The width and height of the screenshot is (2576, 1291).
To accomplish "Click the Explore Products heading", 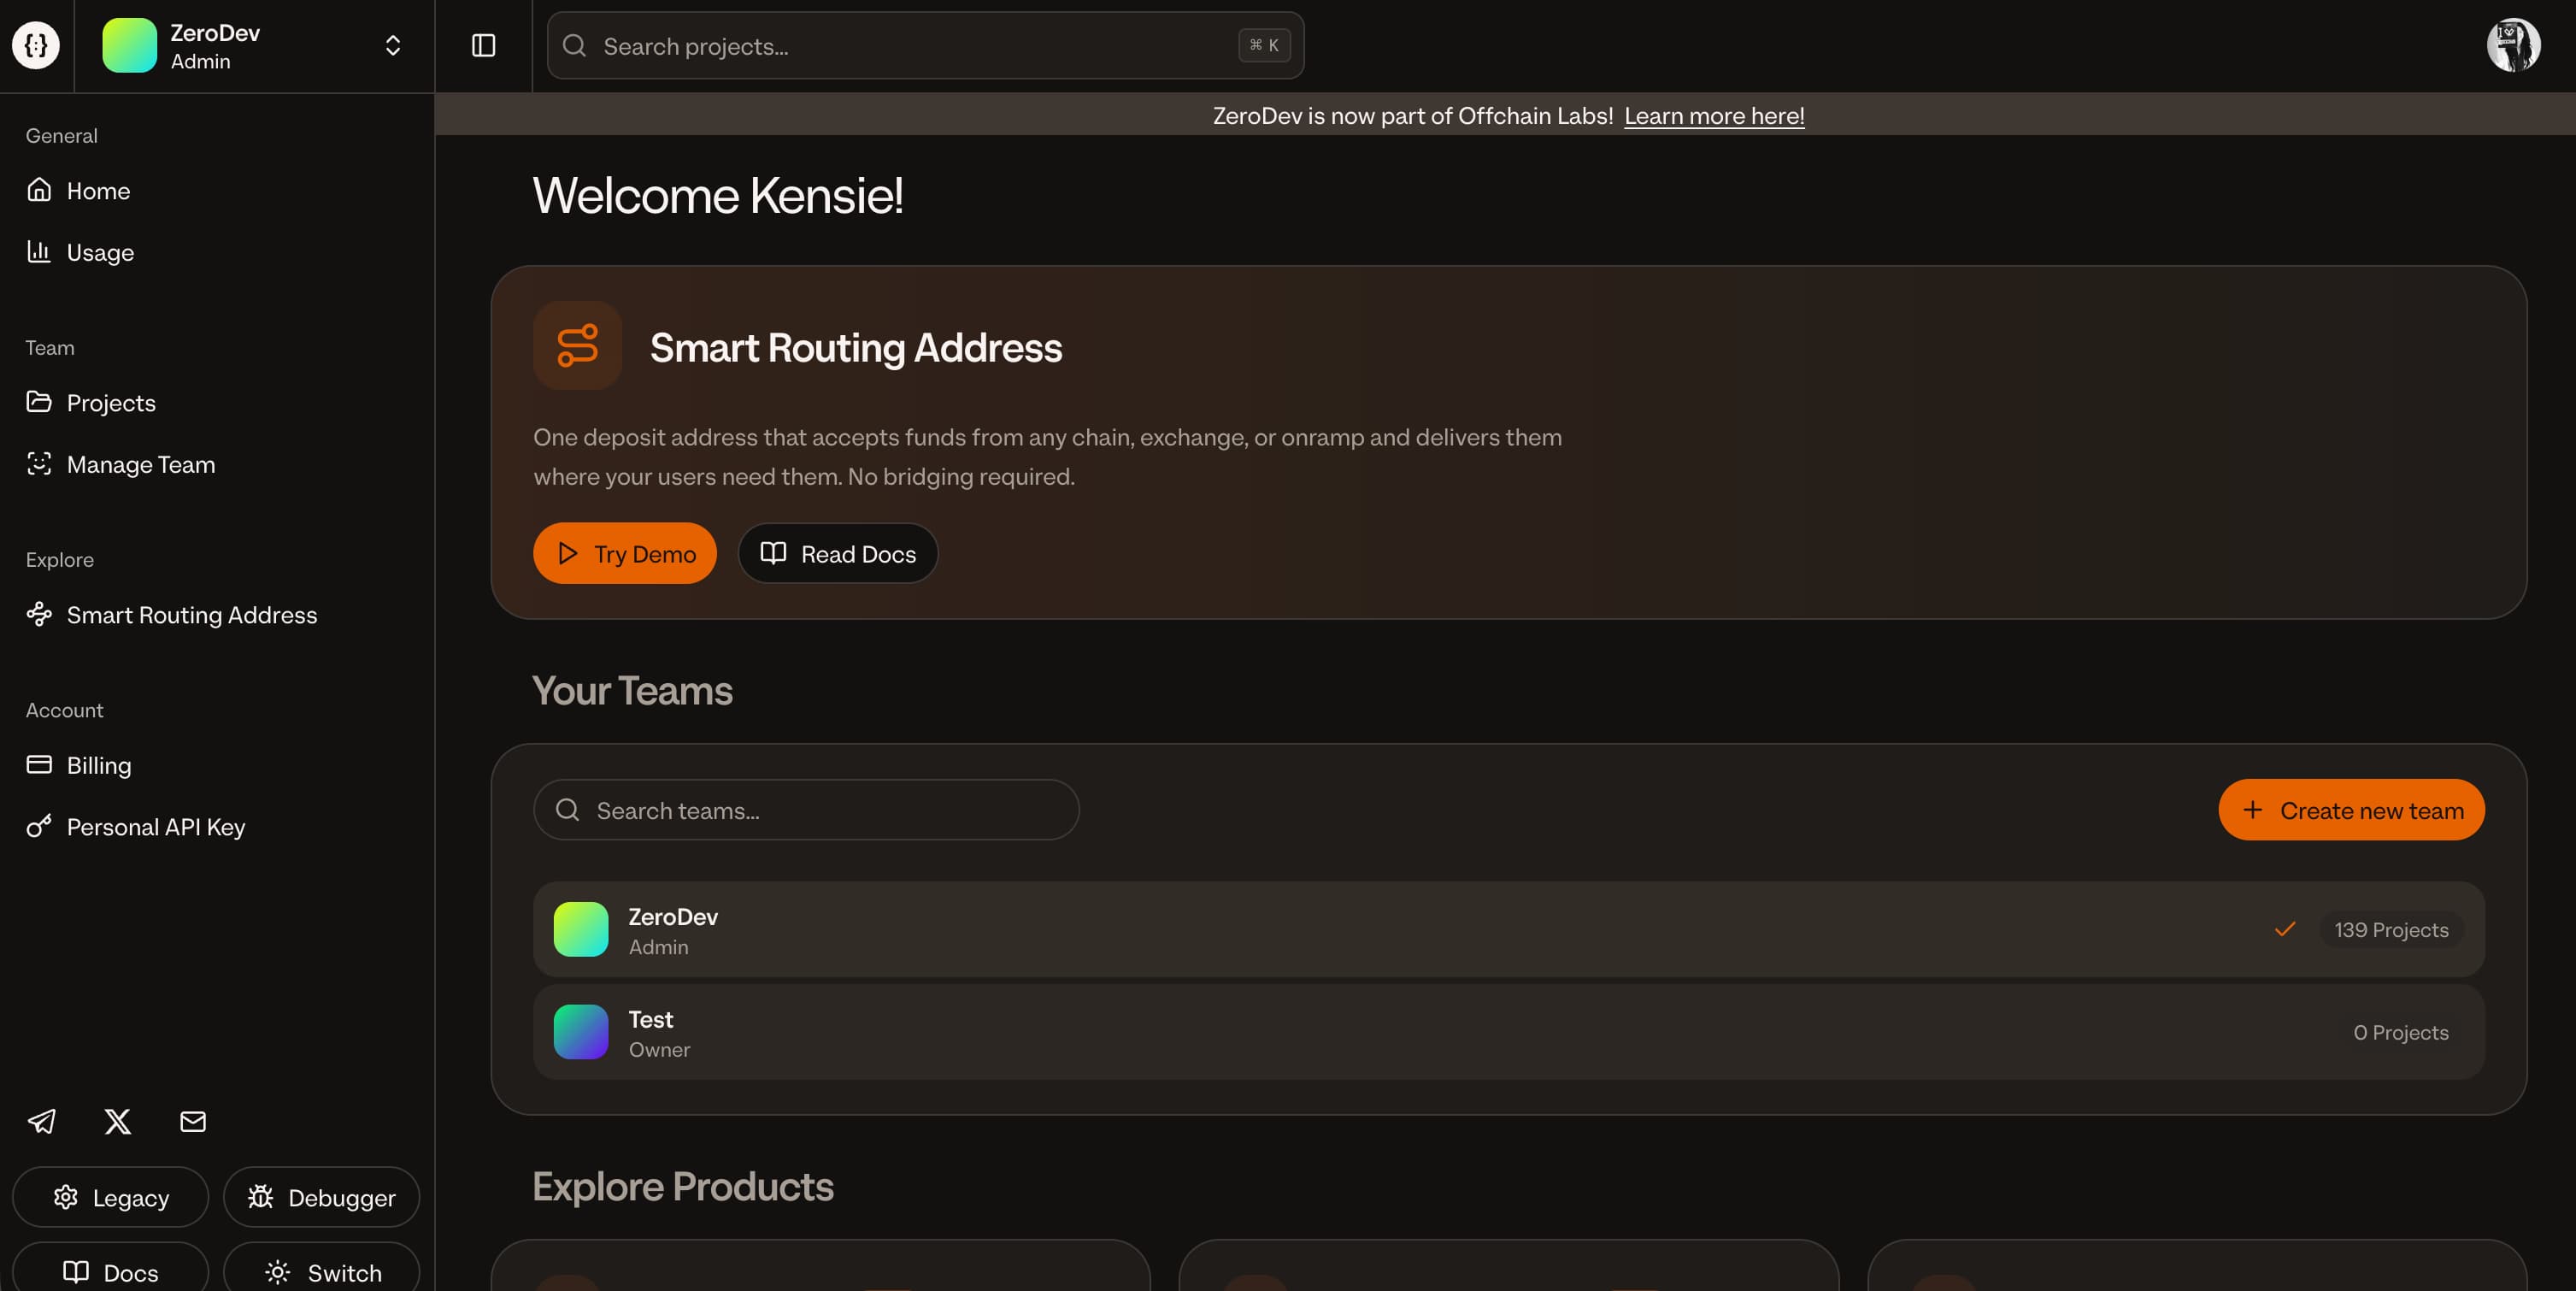I will (683, 1186).
